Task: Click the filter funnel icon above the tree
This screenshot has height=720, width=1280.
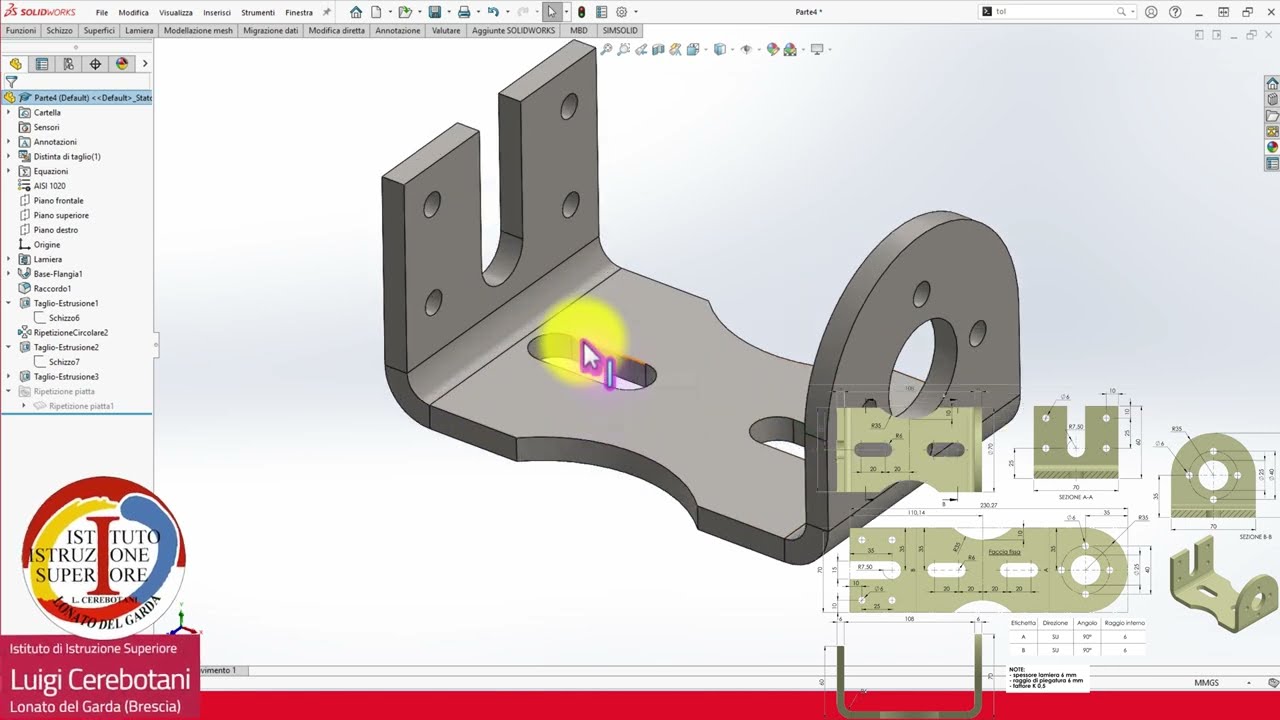Action: [11, 82]
